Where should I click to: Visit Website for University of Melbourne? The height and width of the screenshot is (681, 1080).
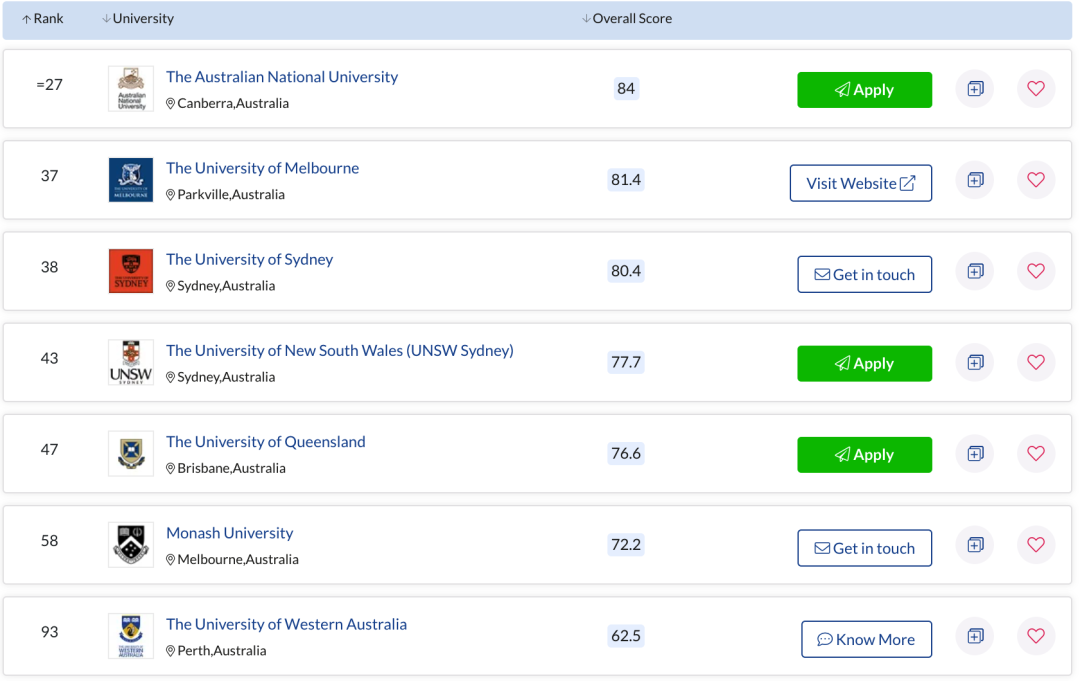860,183
